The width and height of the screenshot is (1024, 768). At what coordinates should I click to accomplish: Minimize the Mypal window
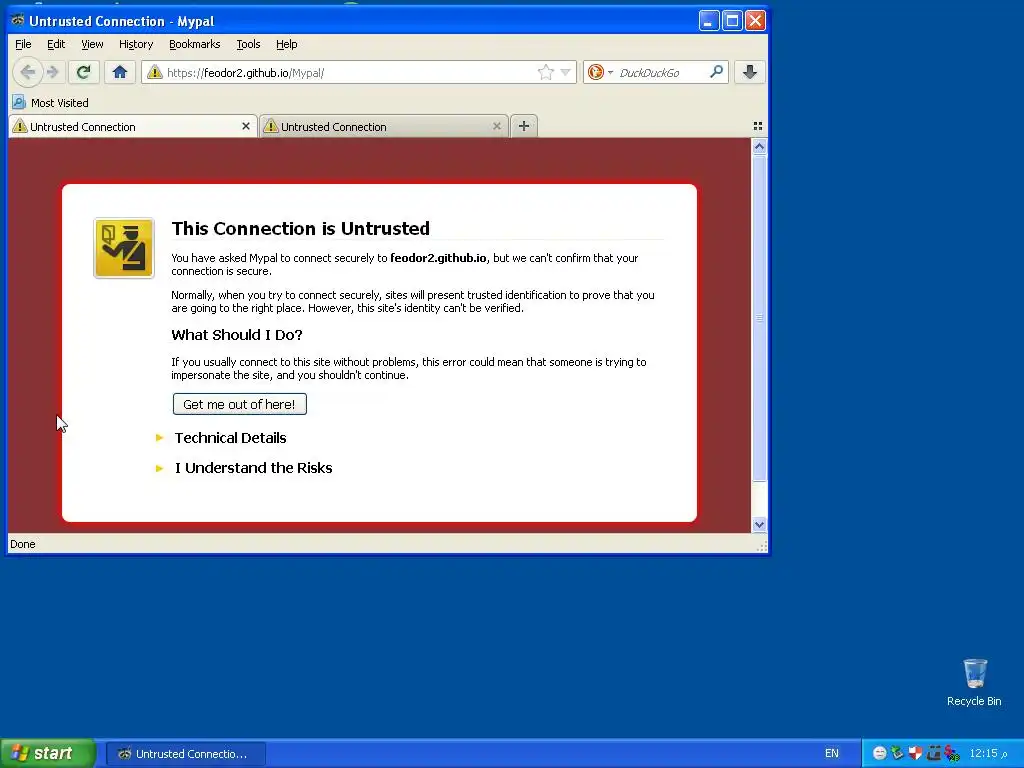pyautogui.click(x=709, y=20)
